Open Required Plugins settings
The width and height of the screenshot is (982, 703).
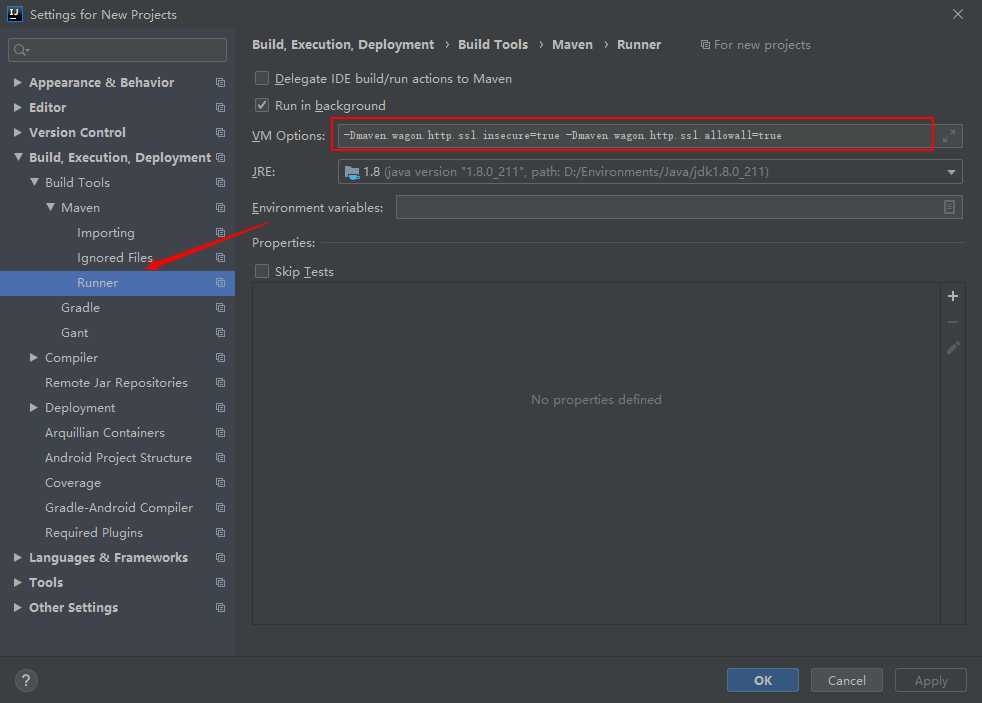click(94, 533)
